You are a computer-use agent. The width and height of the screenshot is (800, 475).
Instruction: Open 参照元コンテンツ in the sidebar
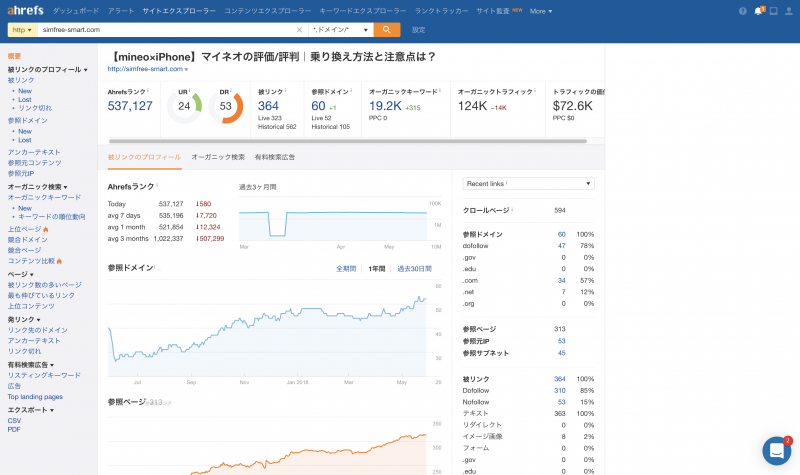[x=34, y=163]
